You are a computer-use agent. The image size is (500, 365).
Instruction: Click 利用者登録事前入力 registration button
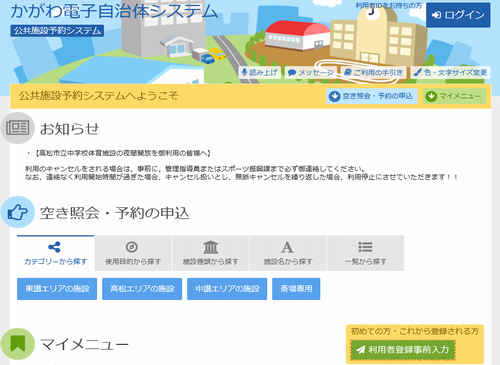403,350
